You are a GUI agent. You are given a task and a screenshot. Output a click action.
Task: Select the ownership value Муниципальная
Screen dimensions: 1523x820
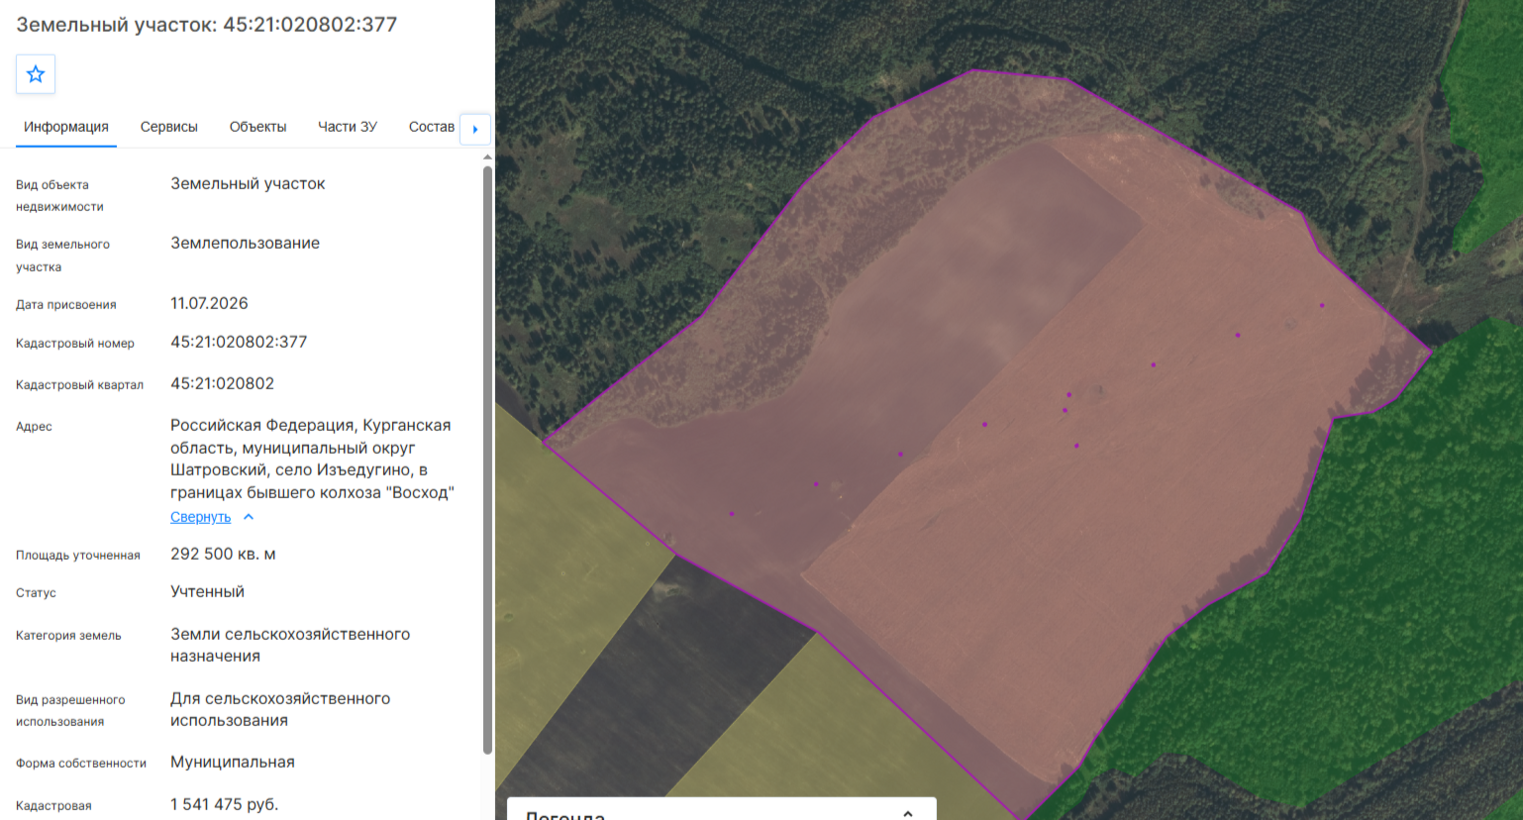232,762
